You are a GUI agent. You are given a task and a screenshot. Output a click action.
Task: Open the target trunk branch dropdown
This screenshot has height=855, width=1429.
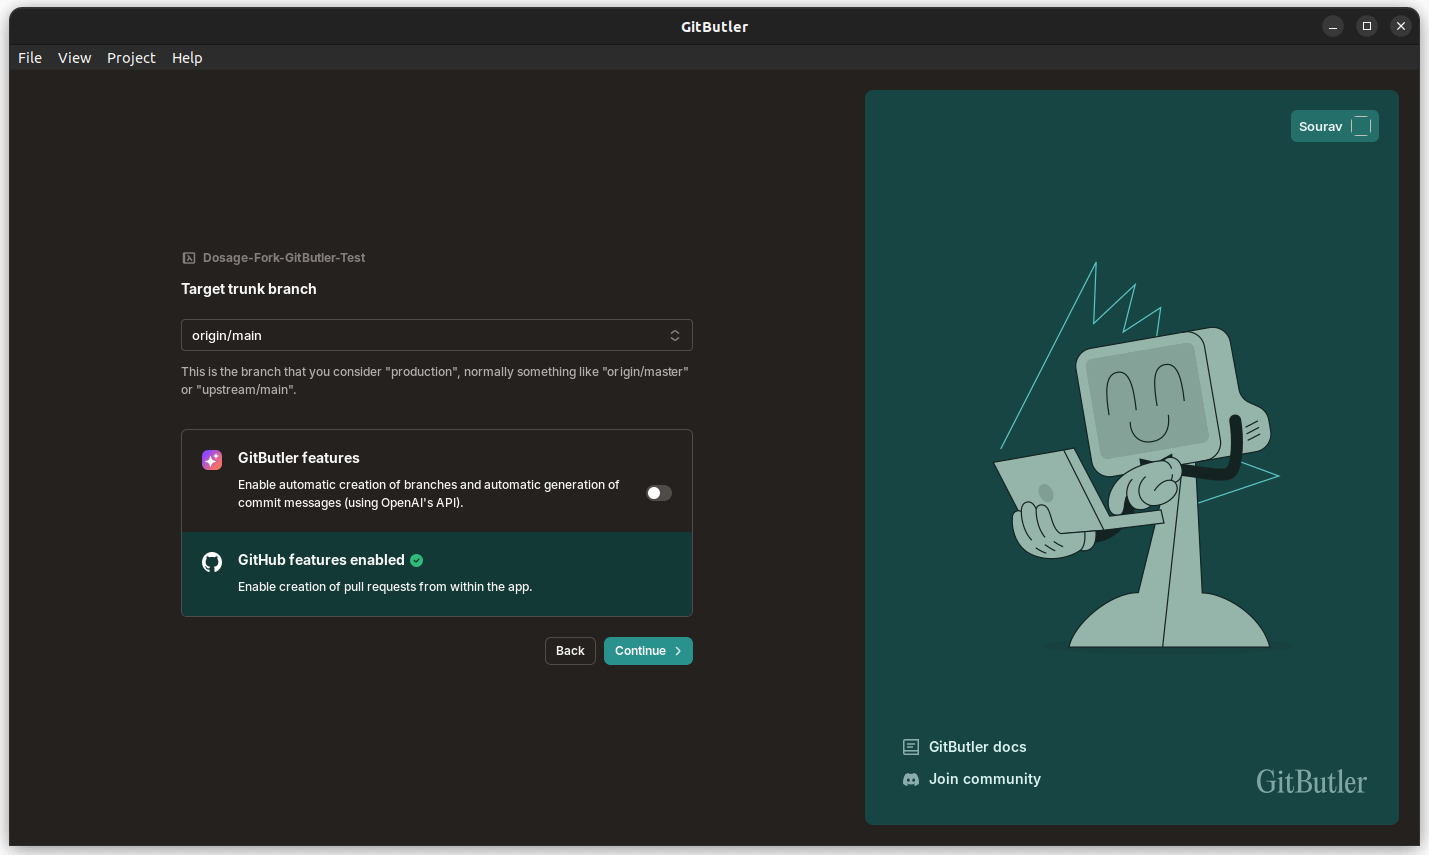point(437,335)
